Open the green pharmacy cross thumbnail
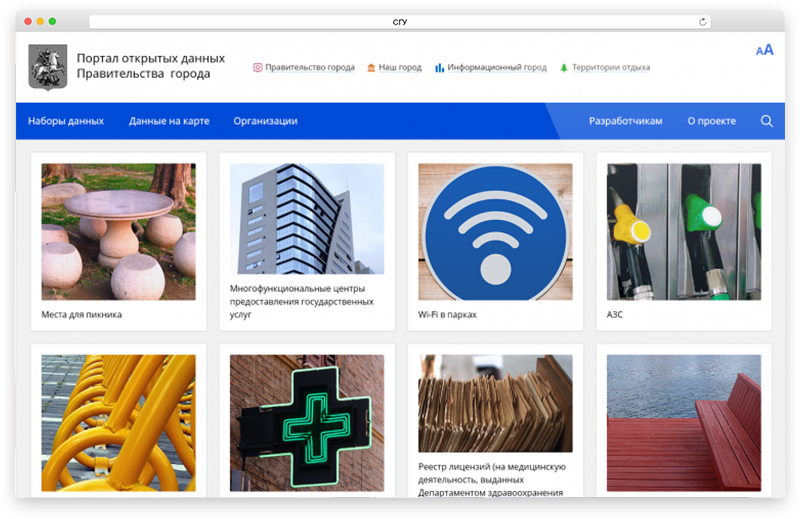 point(307,423)
